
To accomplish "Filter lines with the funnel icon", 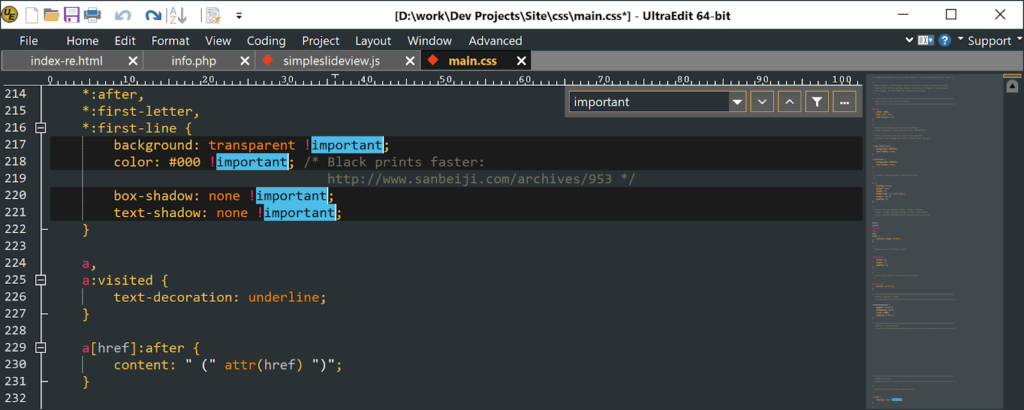I will pyautogui.click(x=816, y=102).
